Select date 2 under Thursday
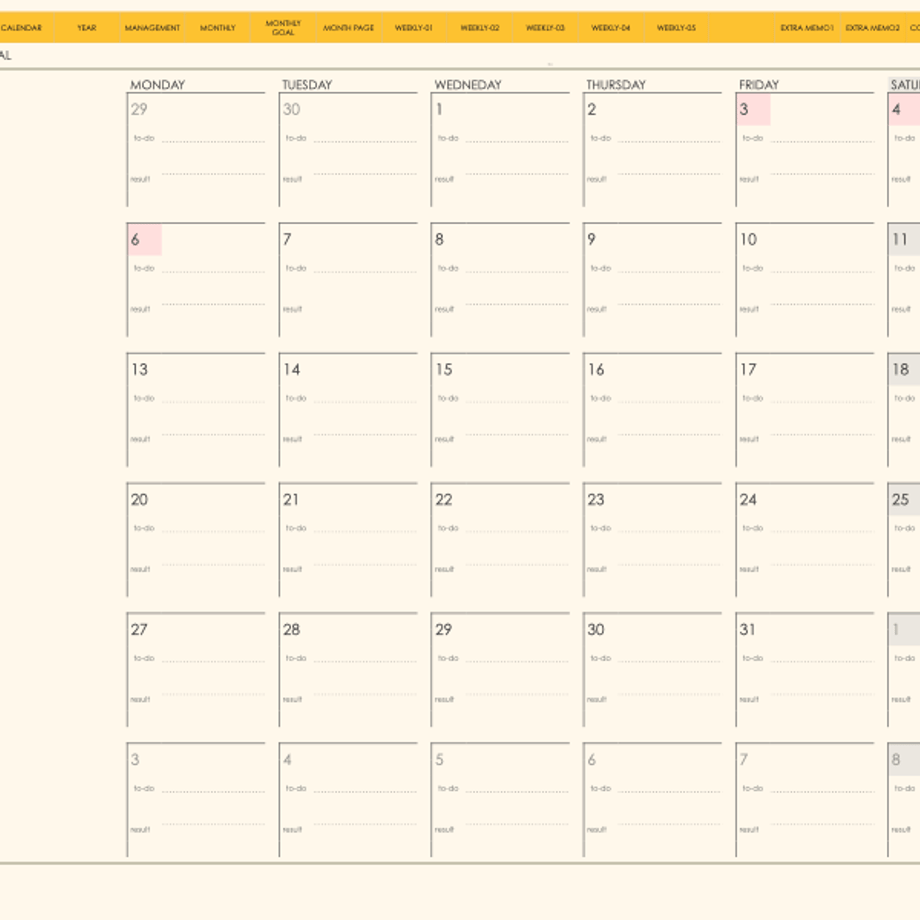This screenshot has height=920, width=920. 592,110
